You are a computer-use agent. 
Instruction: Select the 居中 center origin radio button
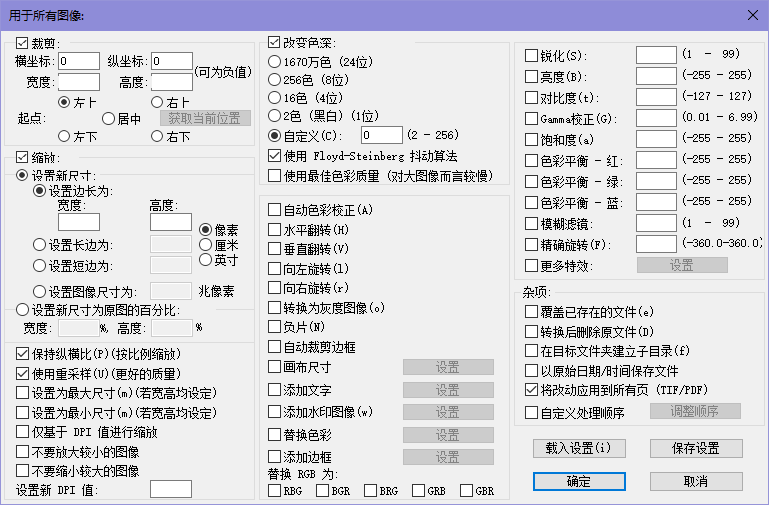click(x=109, y=119)
